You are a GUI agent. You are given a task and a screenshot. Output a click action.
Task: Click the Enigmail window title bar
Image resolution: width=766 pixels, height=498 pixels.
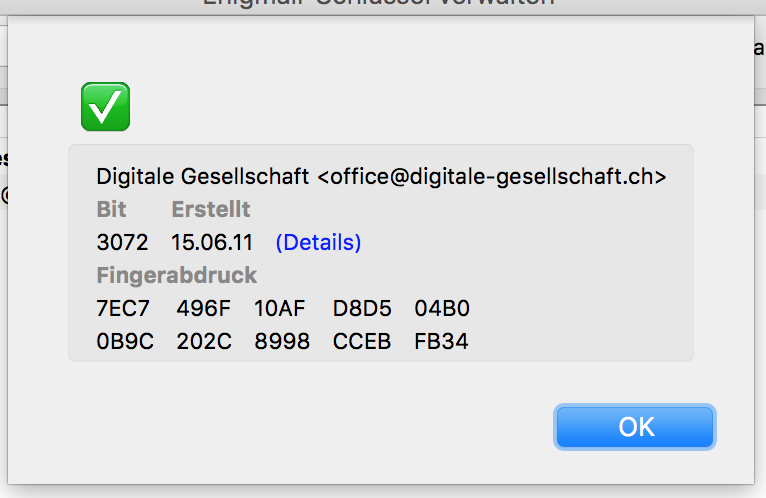coord(379,4)
